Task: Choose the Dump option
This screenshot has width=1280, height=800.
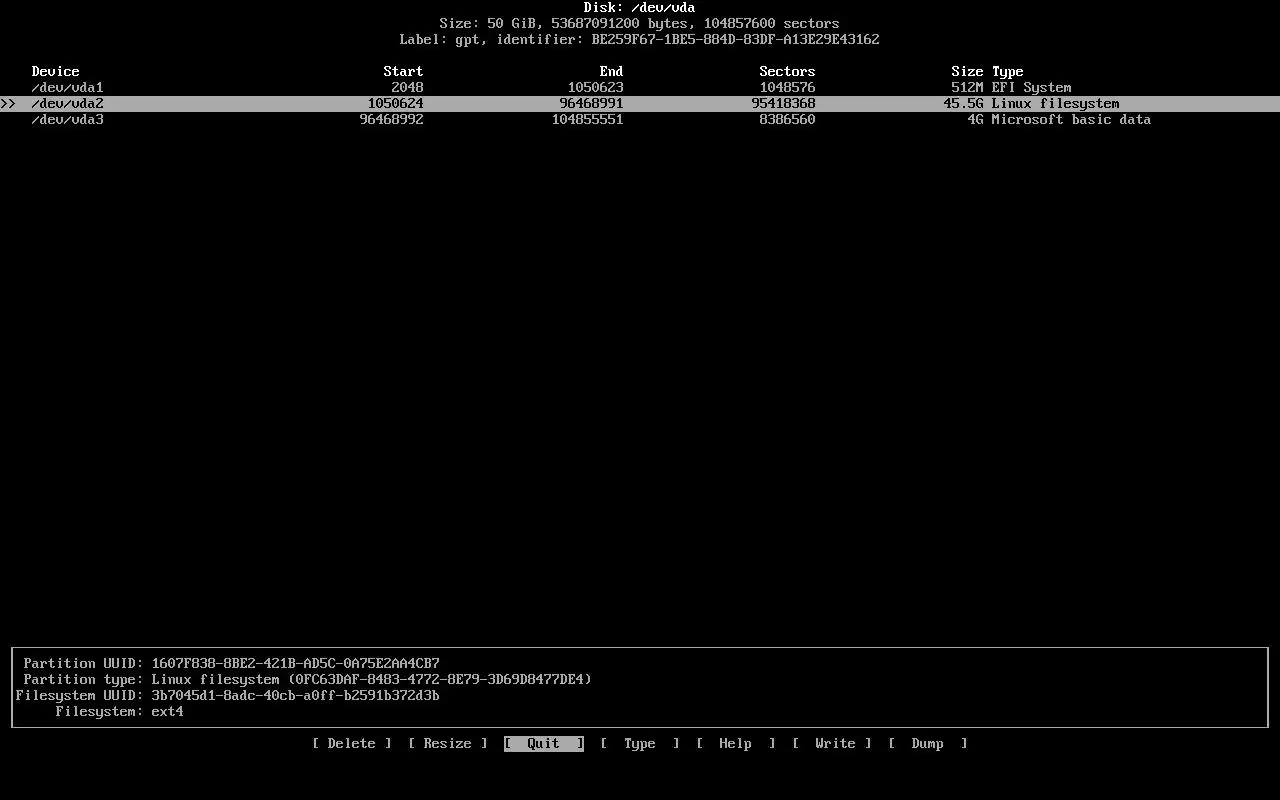Action: (x=927, y=743)
